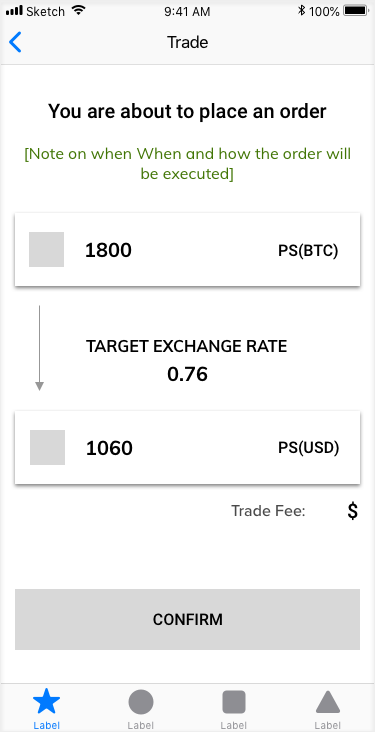Tap the downward conversion arrow
This screenshot has width=375, height=732.
coord(40,348)
